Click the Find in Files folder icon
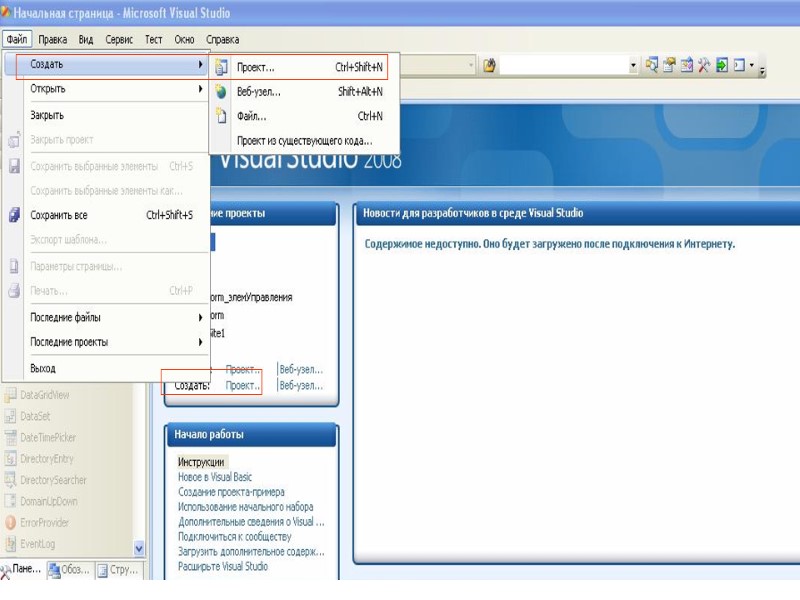The height and width of the screenshot is (600, 800). point(489,65)
